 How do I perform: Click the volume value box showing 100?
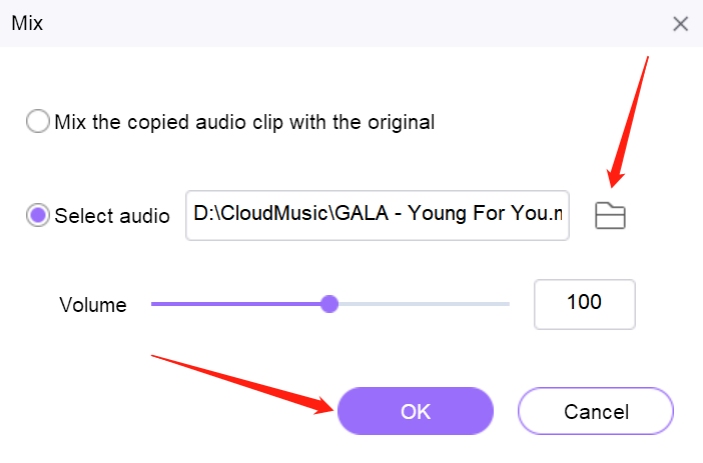coord(585,304)
